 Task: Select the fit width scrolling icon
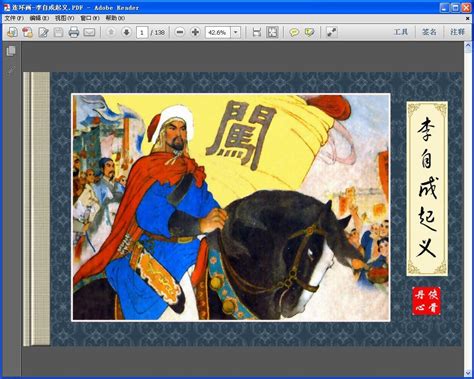[x=257, y=32]
